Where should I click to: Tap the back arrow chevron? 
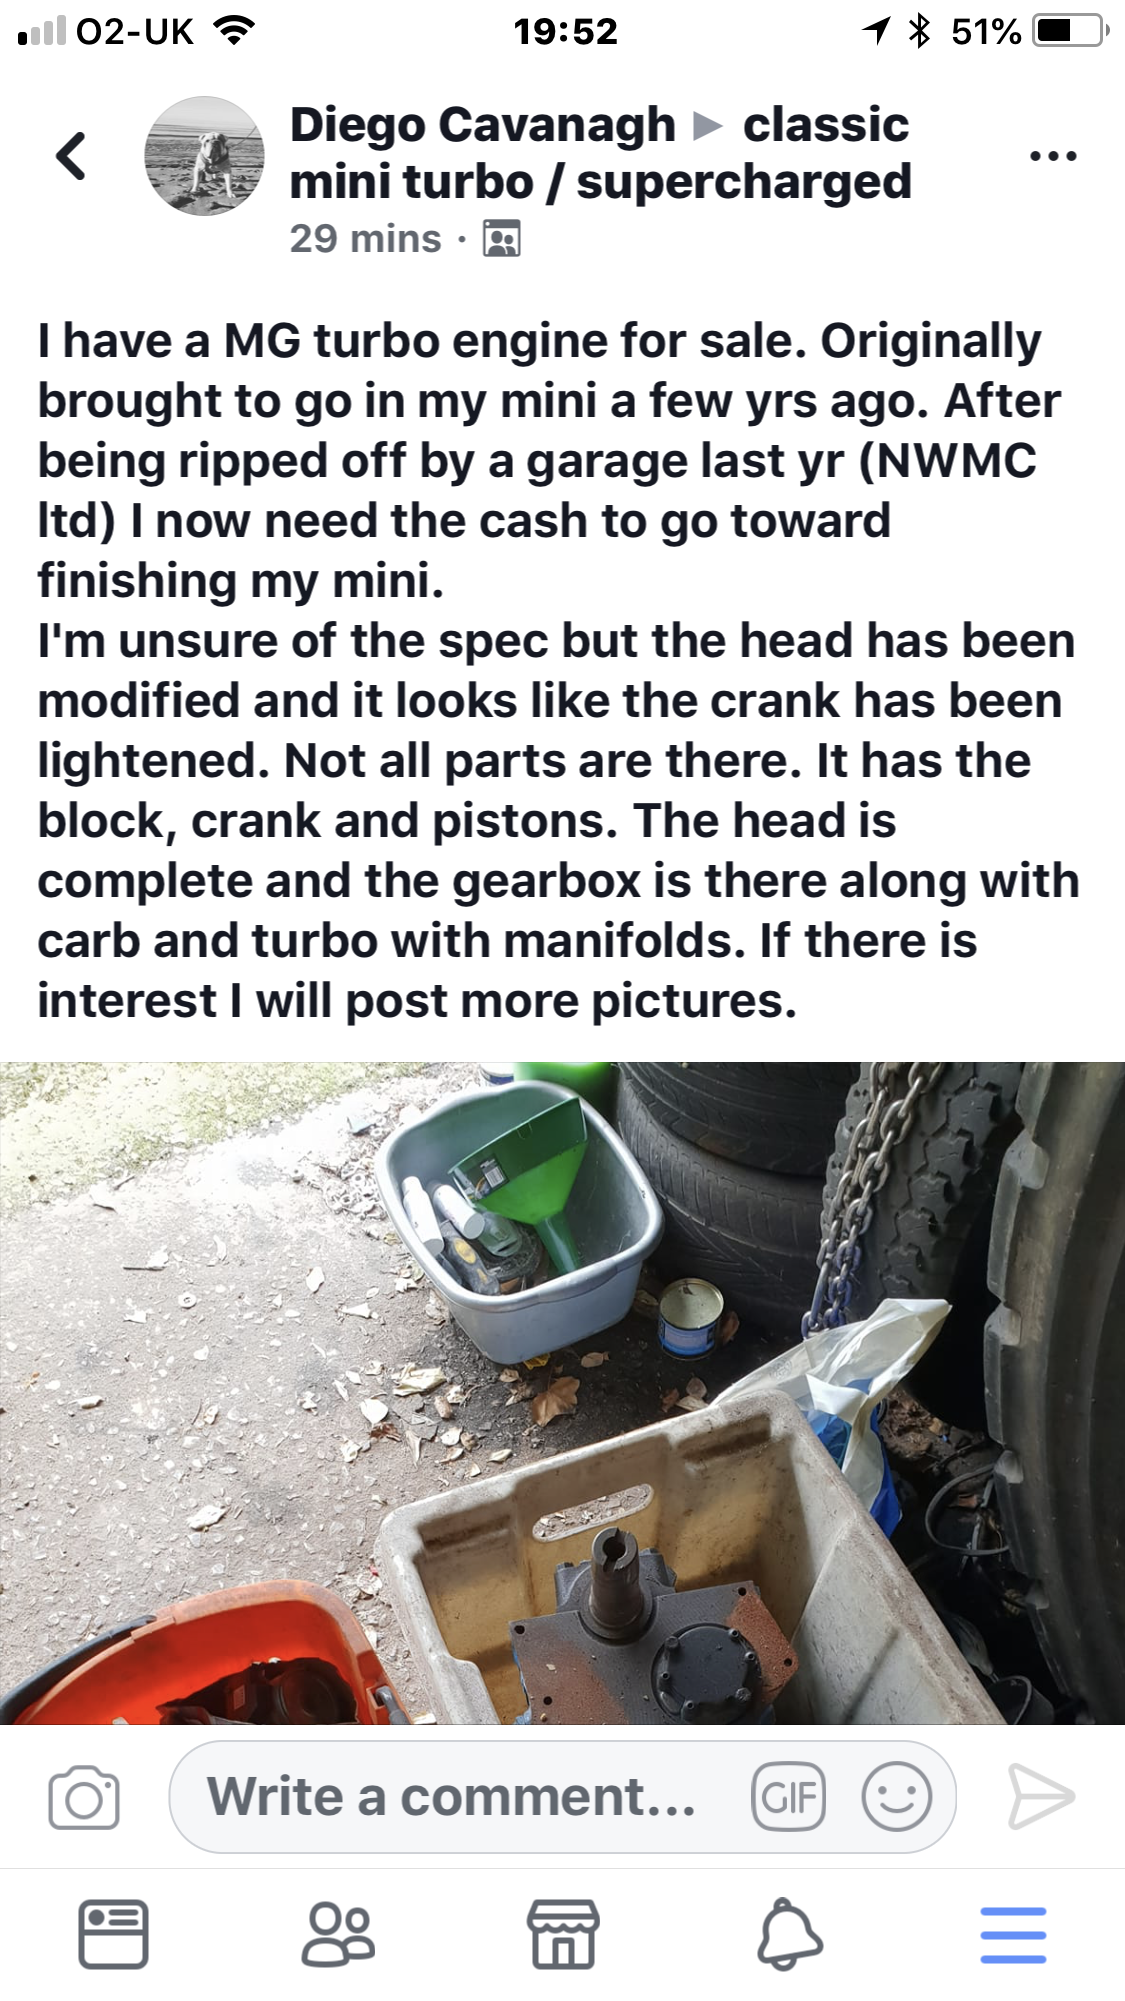(x=71, y=156)
